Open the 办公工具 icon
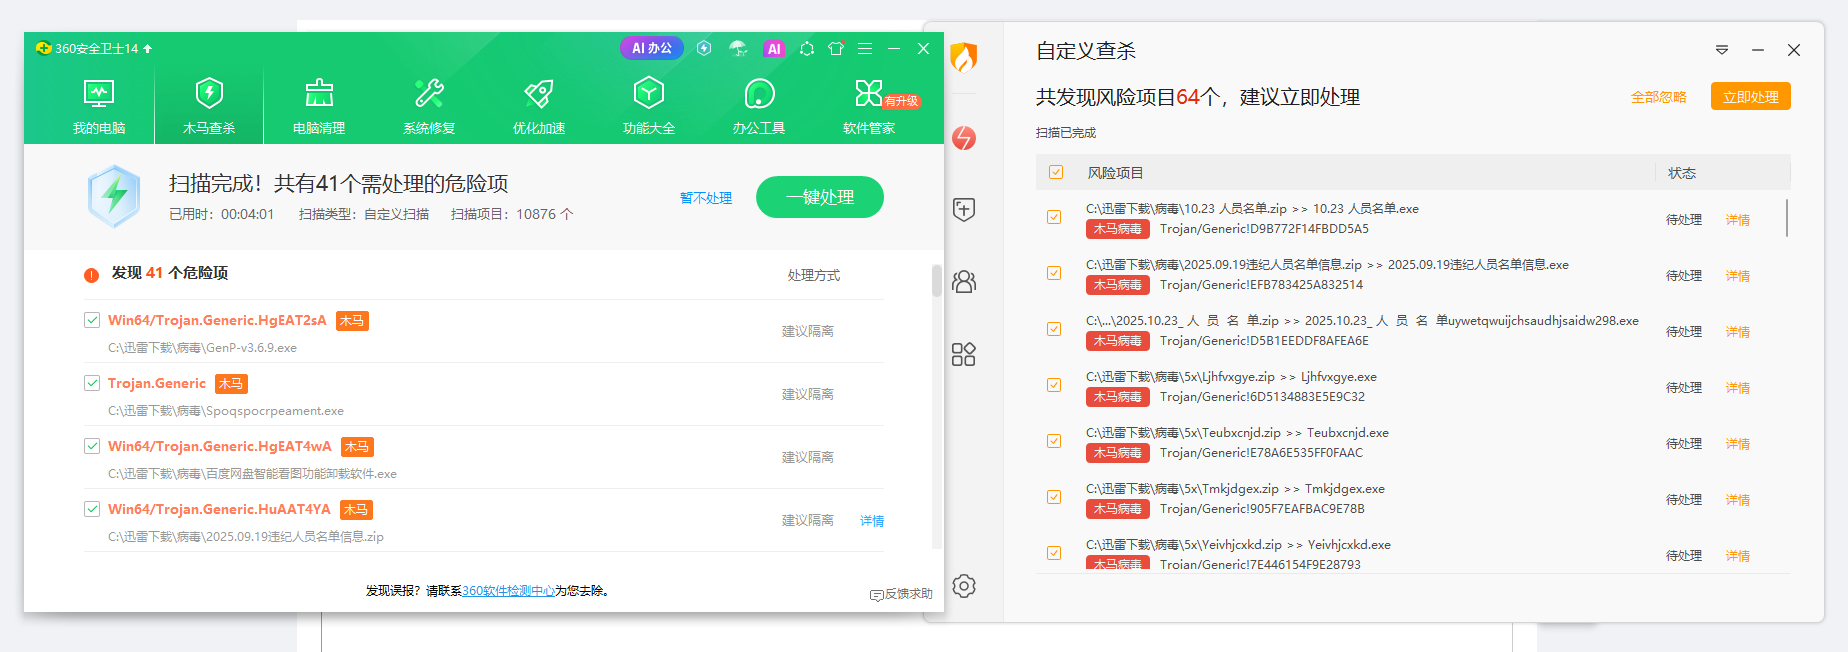Screen dimensions: 1848x652 (x=759, y=94)
